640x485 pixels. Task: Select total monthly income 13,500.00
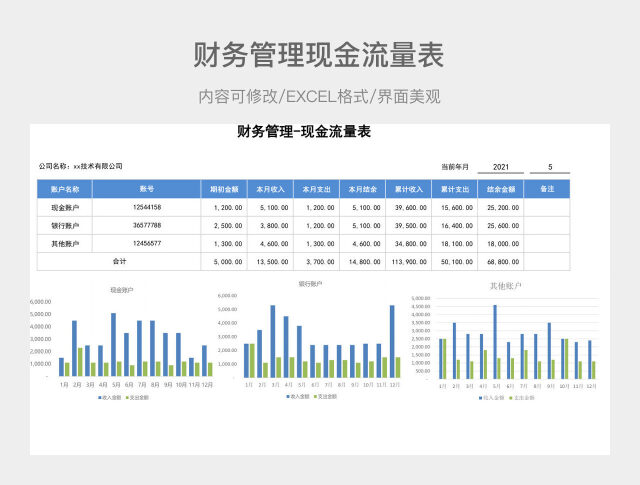point(272,262)
